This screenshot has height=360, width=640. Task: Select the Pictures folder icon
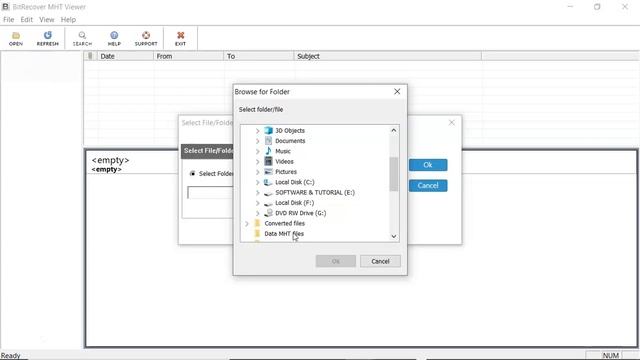click(268, 172)
